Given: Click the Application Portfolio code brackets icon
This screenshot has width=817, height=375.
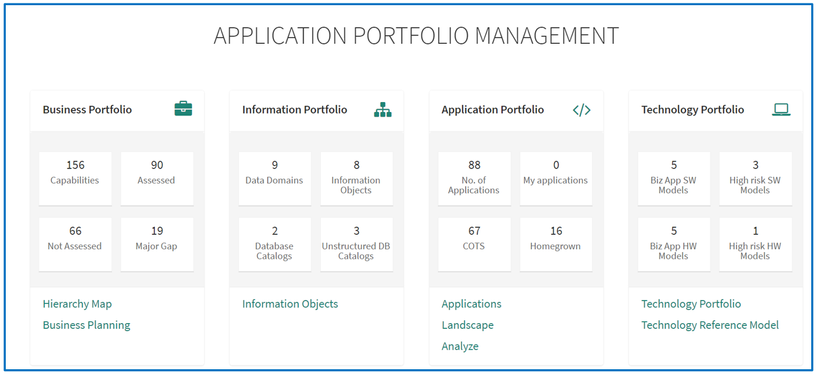Looking at the screenshot, I should coord(581,110).
